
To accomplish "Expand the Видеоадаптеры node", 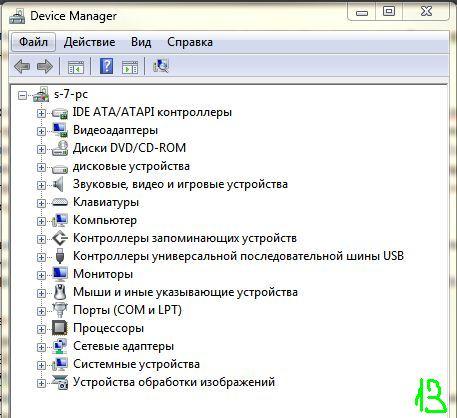I will point(41,131).
